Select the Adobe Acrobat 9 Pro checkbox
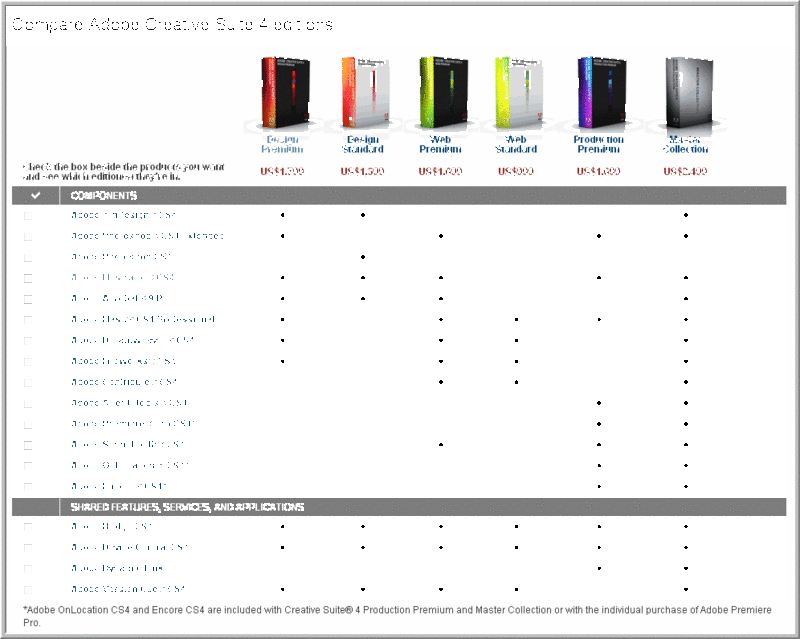Viewport: 800px width, 639px height. click(28, 299)
